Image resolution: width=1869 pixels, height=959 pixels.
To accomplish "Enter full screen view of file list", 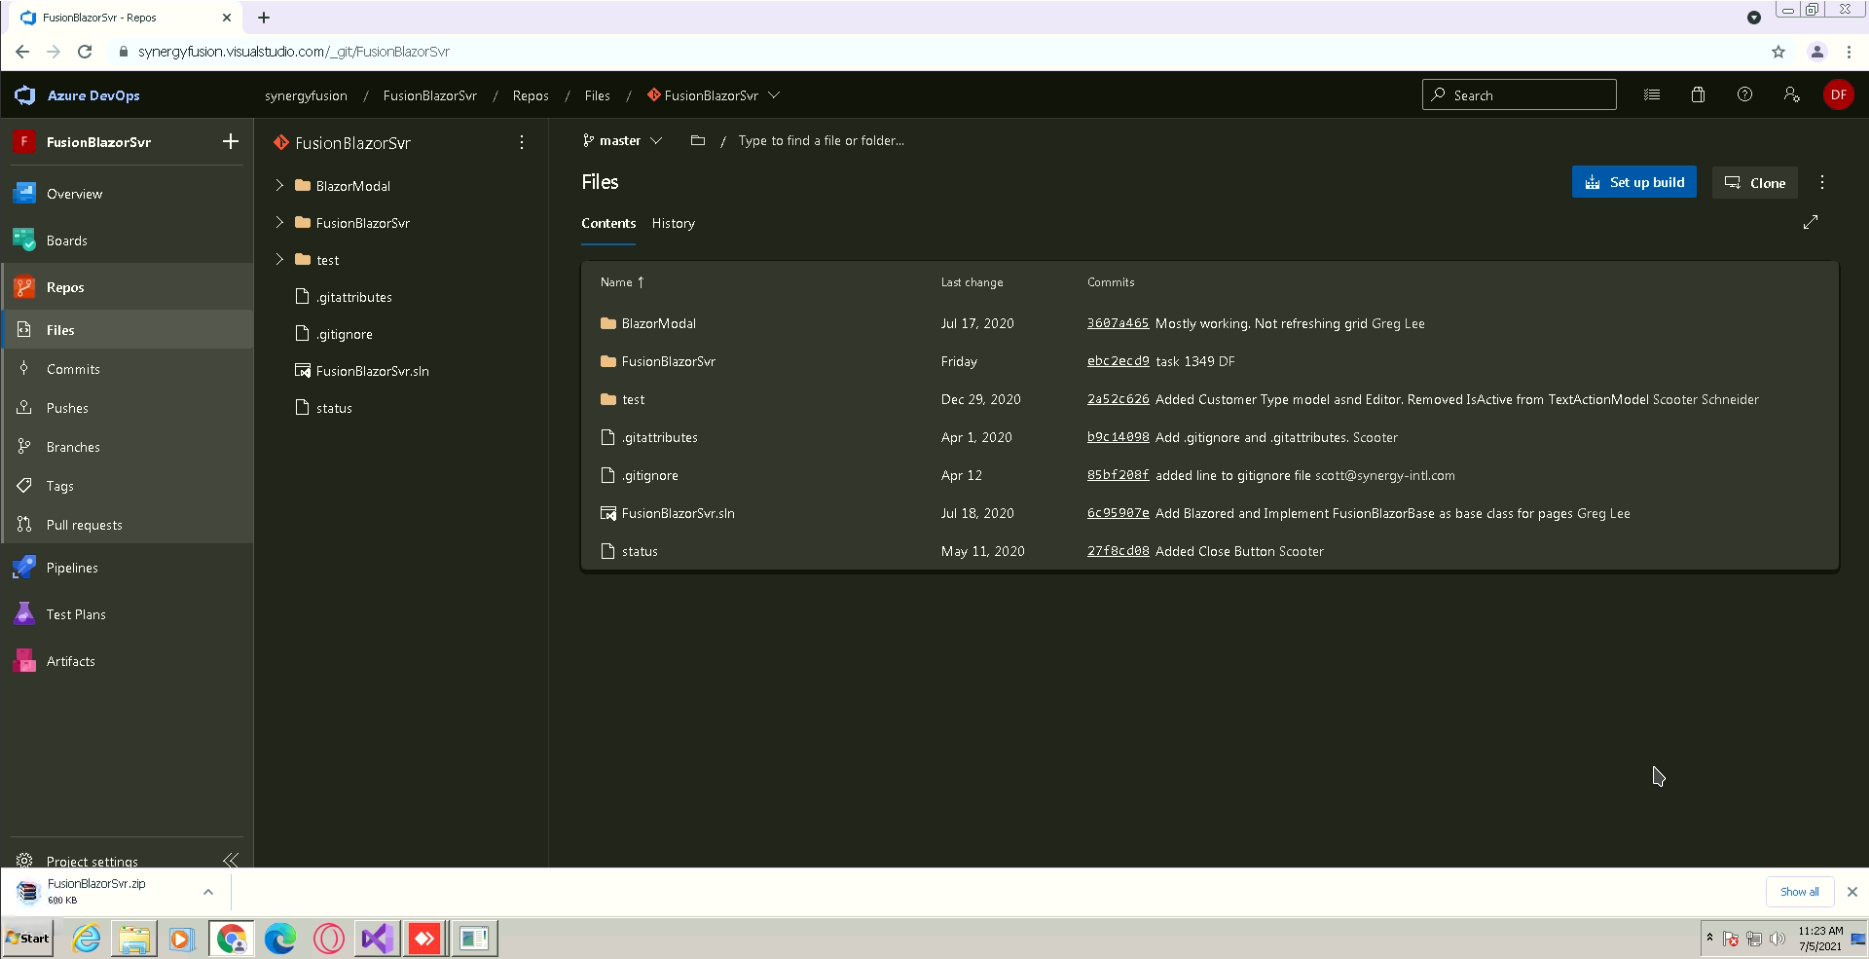I will pyautogui.click(x=1811, y=222).
